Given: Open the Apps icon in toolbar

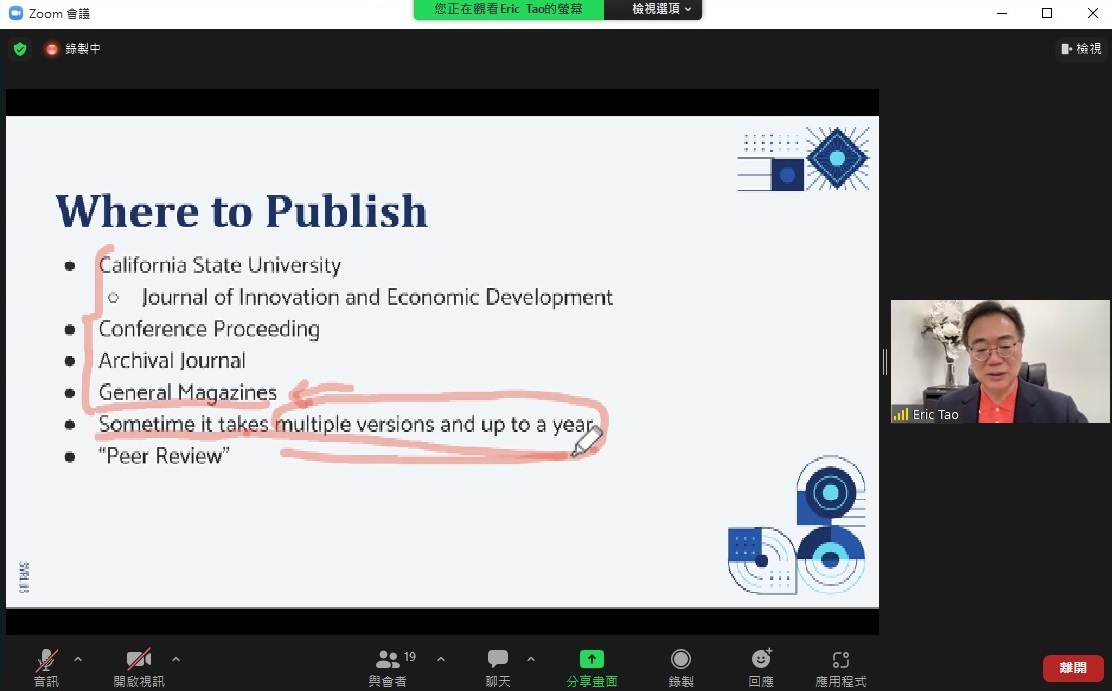Looking at the screenshot, I should tap(840, 660).
